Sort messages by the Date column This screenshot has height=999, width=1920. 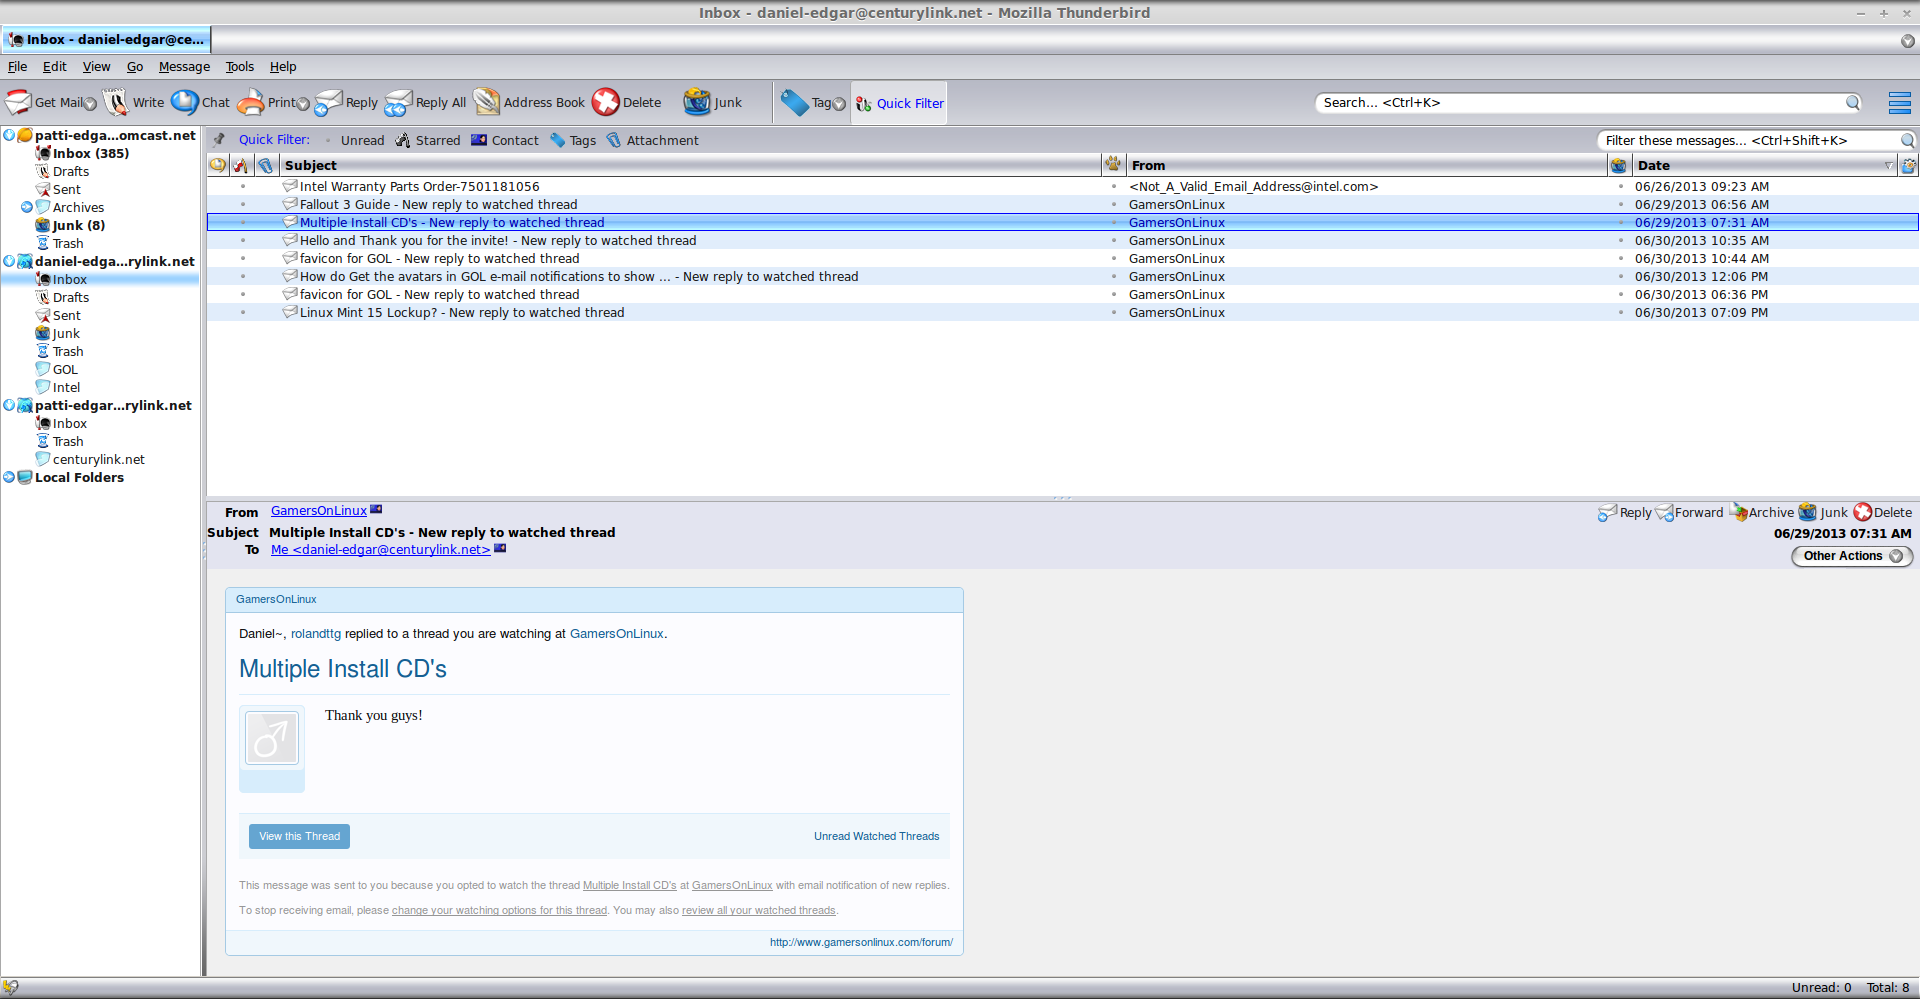[x=1764, y=165]
